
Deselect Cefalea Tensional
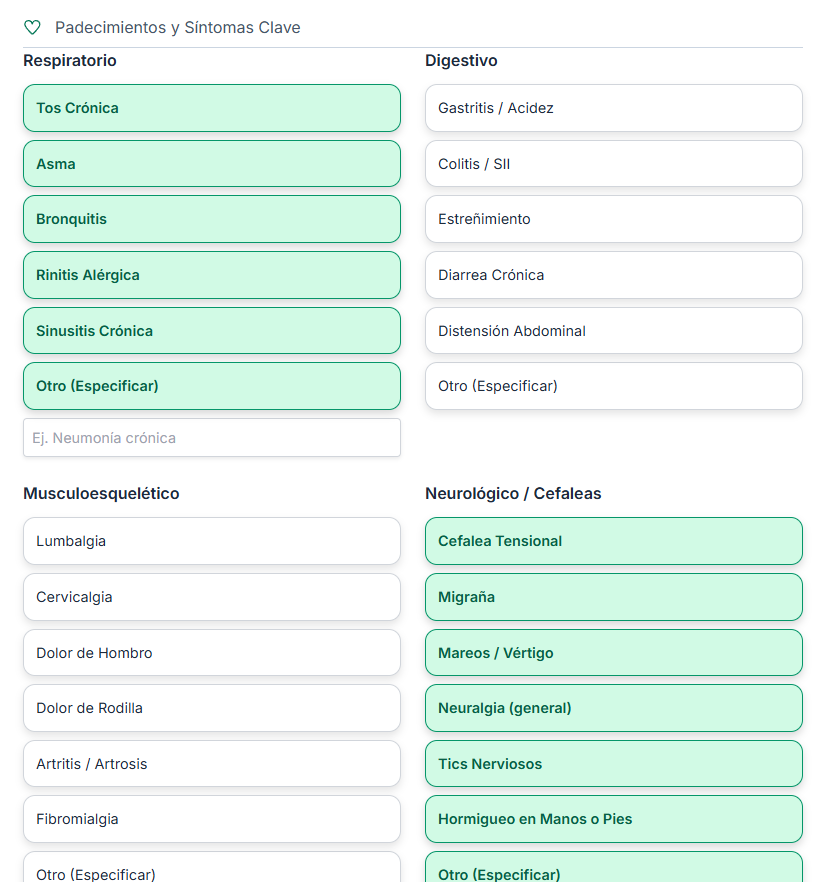pos(613,541)
